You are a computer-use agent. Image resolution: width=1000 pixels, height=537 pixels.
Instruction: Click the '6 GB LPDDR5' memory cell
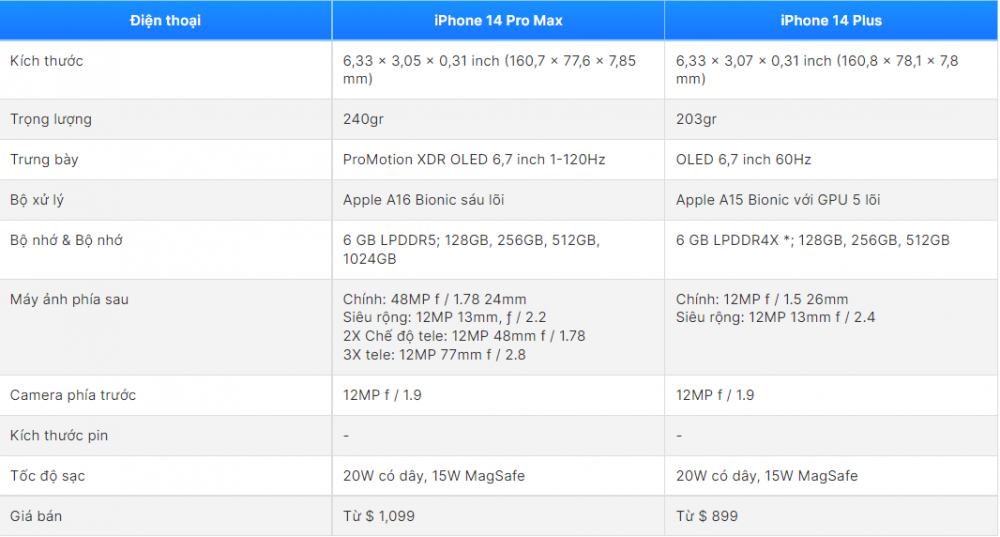tap(498, 249)
